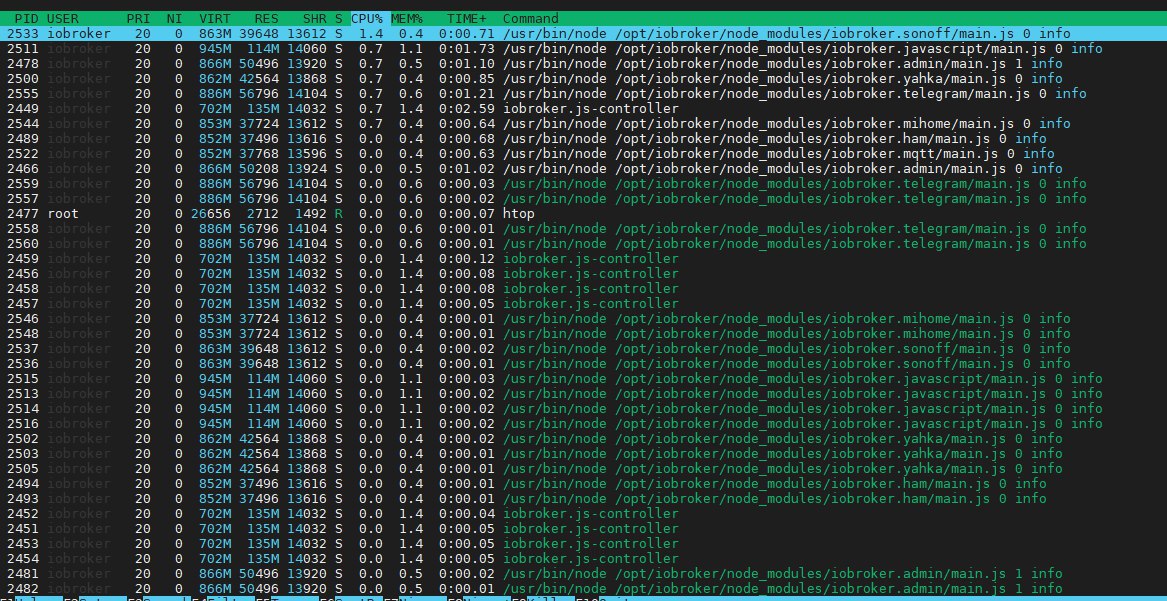
Task: Select mihome thread PID 2548
Action: point(584,333)
